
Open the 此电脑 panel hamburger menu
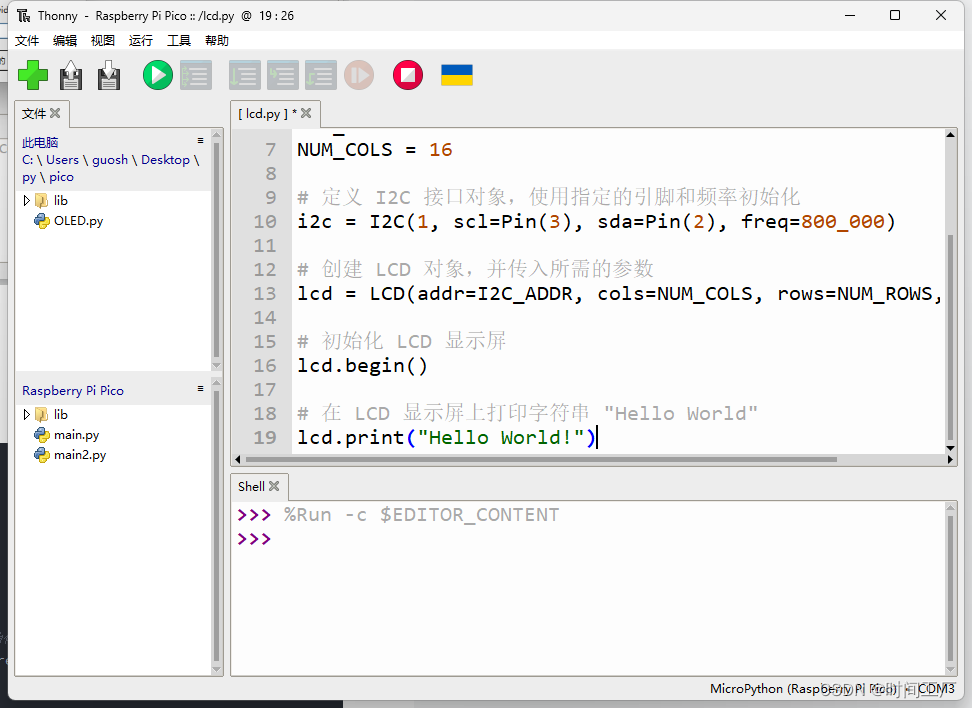[x=199, y=140]
